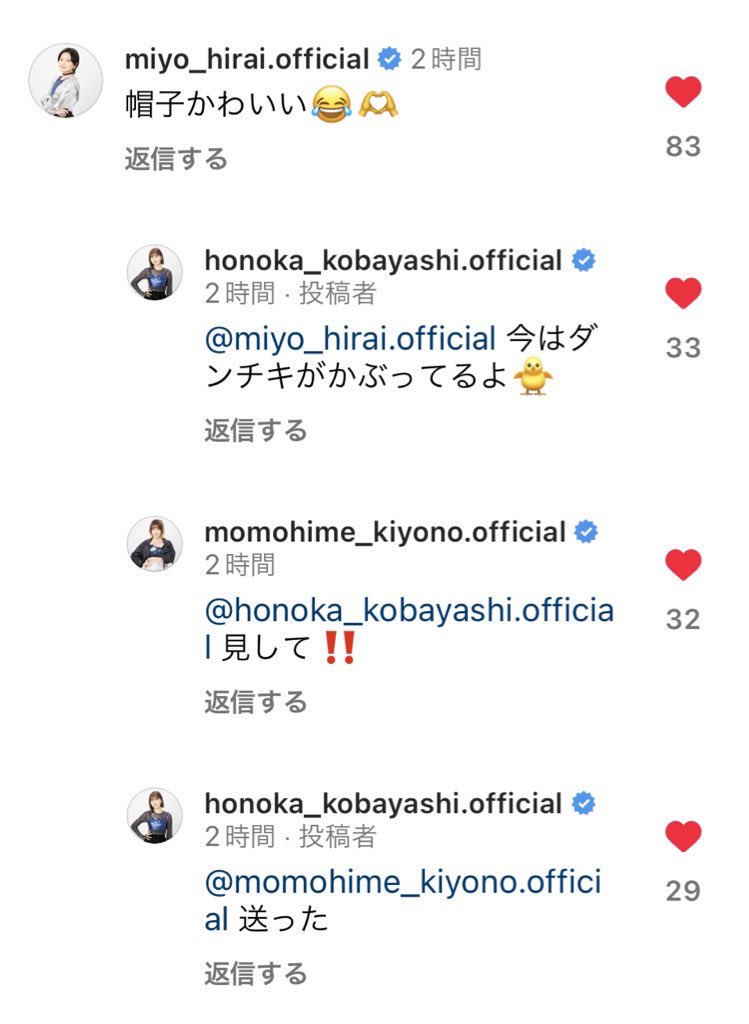Tap the @momohime_kiyono.official mention link
The image size is (749, 1024).
[402, 884]
